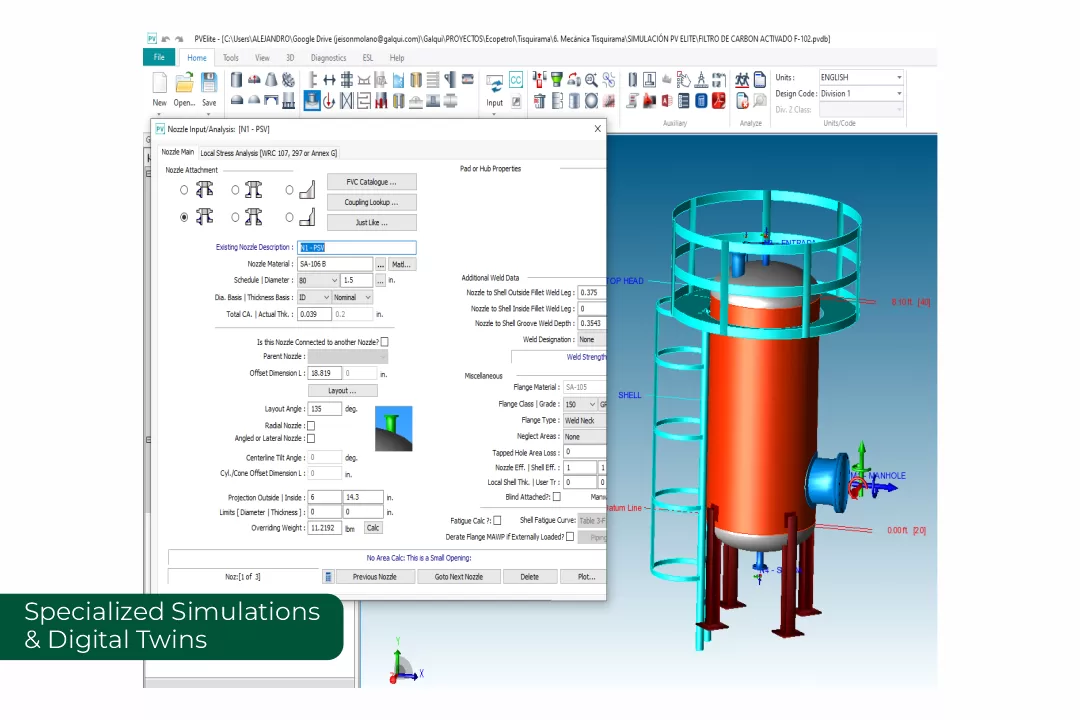Select the highlighted Nozzle input tool
This screenshot has height=720, width=1080.
point(312,101)
